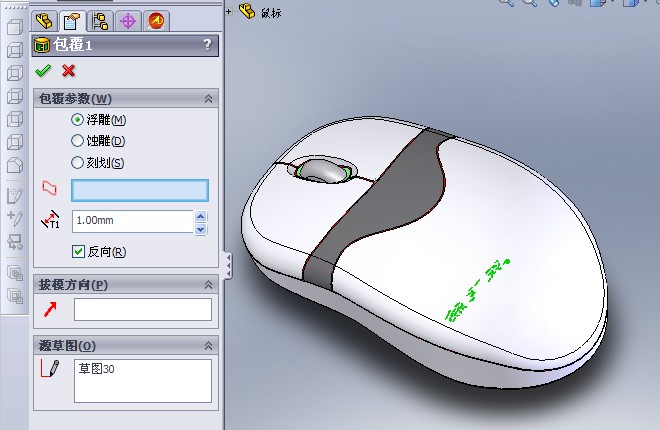Image resolution: width=660 pixels, height=430 pixels.
Task: Collapse the 包覆参数(W) section
Action: coord(208,99)
